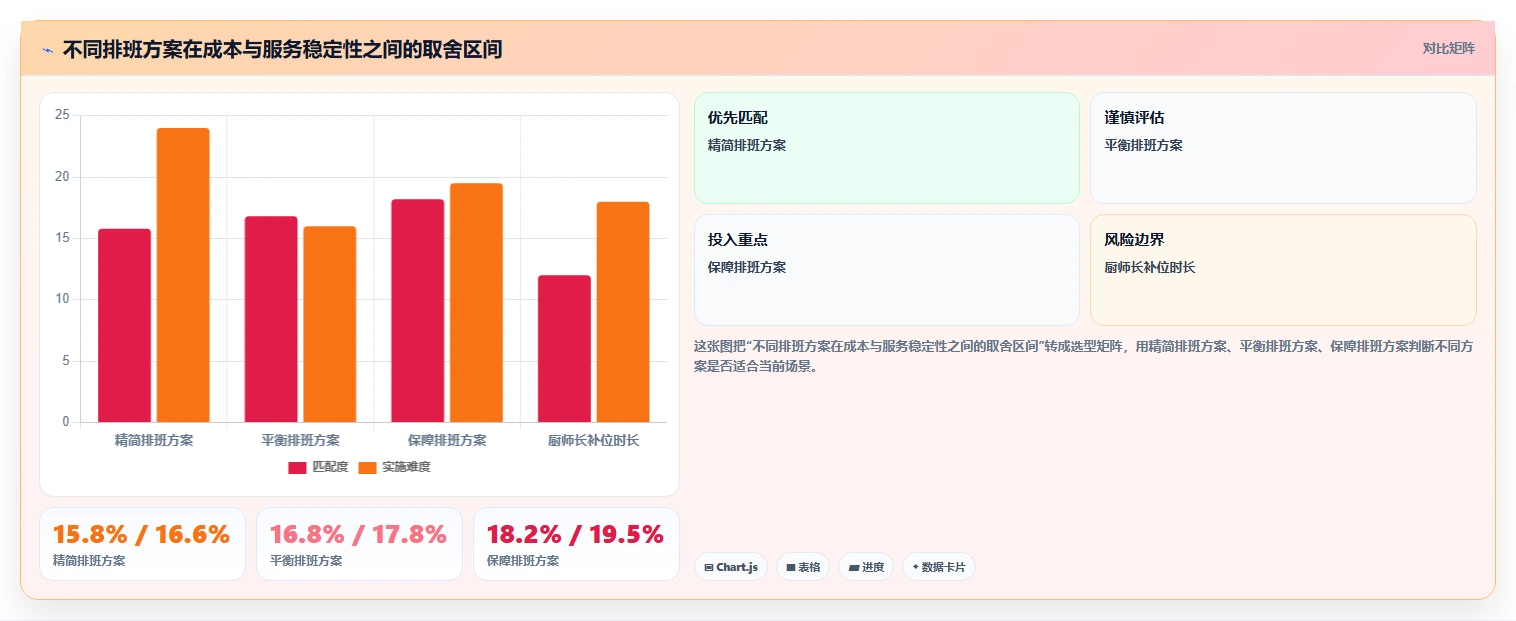Click the y-axis value 15
1516x621 pixels.
click(62, 238)
